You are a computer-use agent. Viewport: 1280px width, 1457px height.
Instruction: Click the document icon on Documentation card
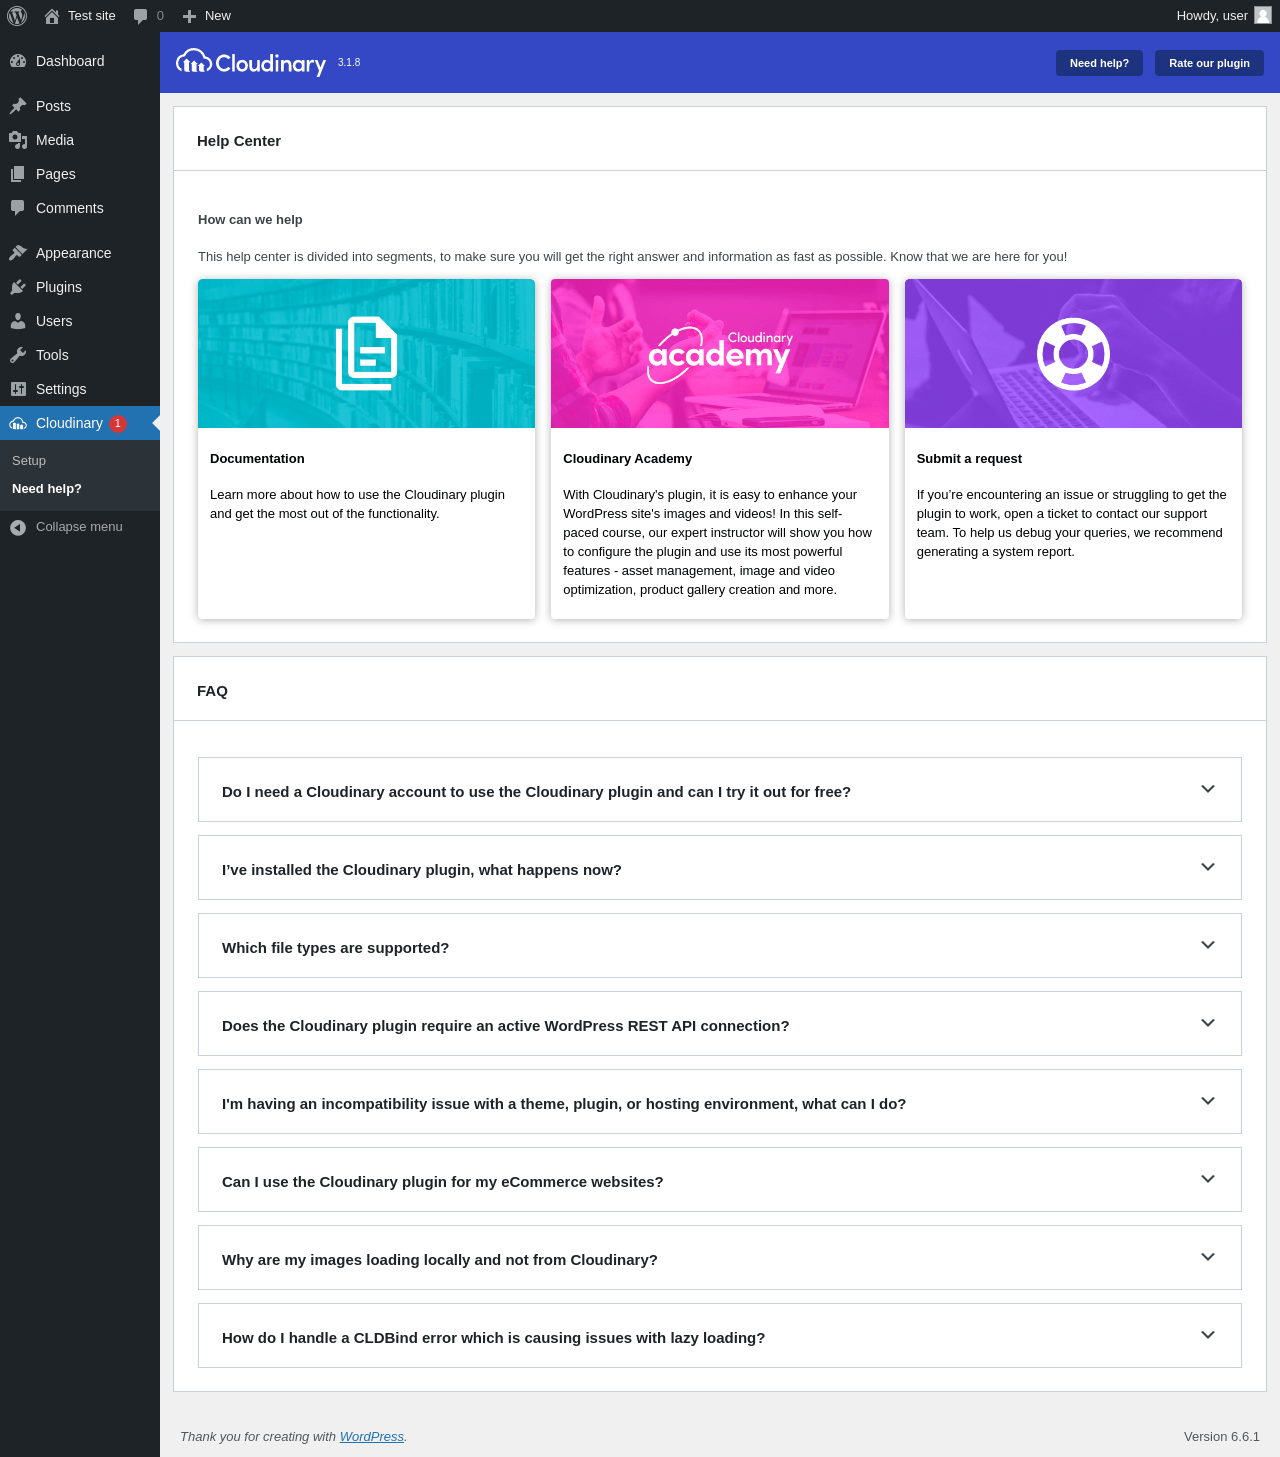pos(367,353)
